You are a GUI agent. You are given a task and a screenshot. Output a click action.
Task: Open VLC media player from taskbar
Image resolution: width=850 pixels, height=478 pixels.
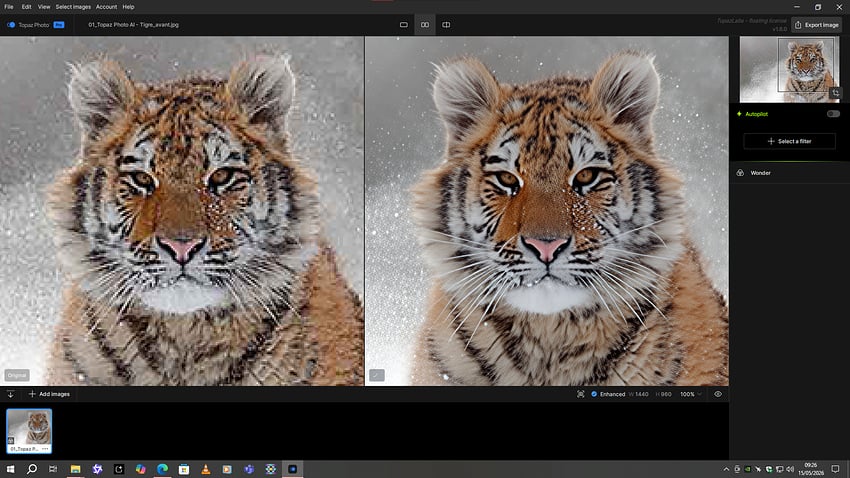205,469
